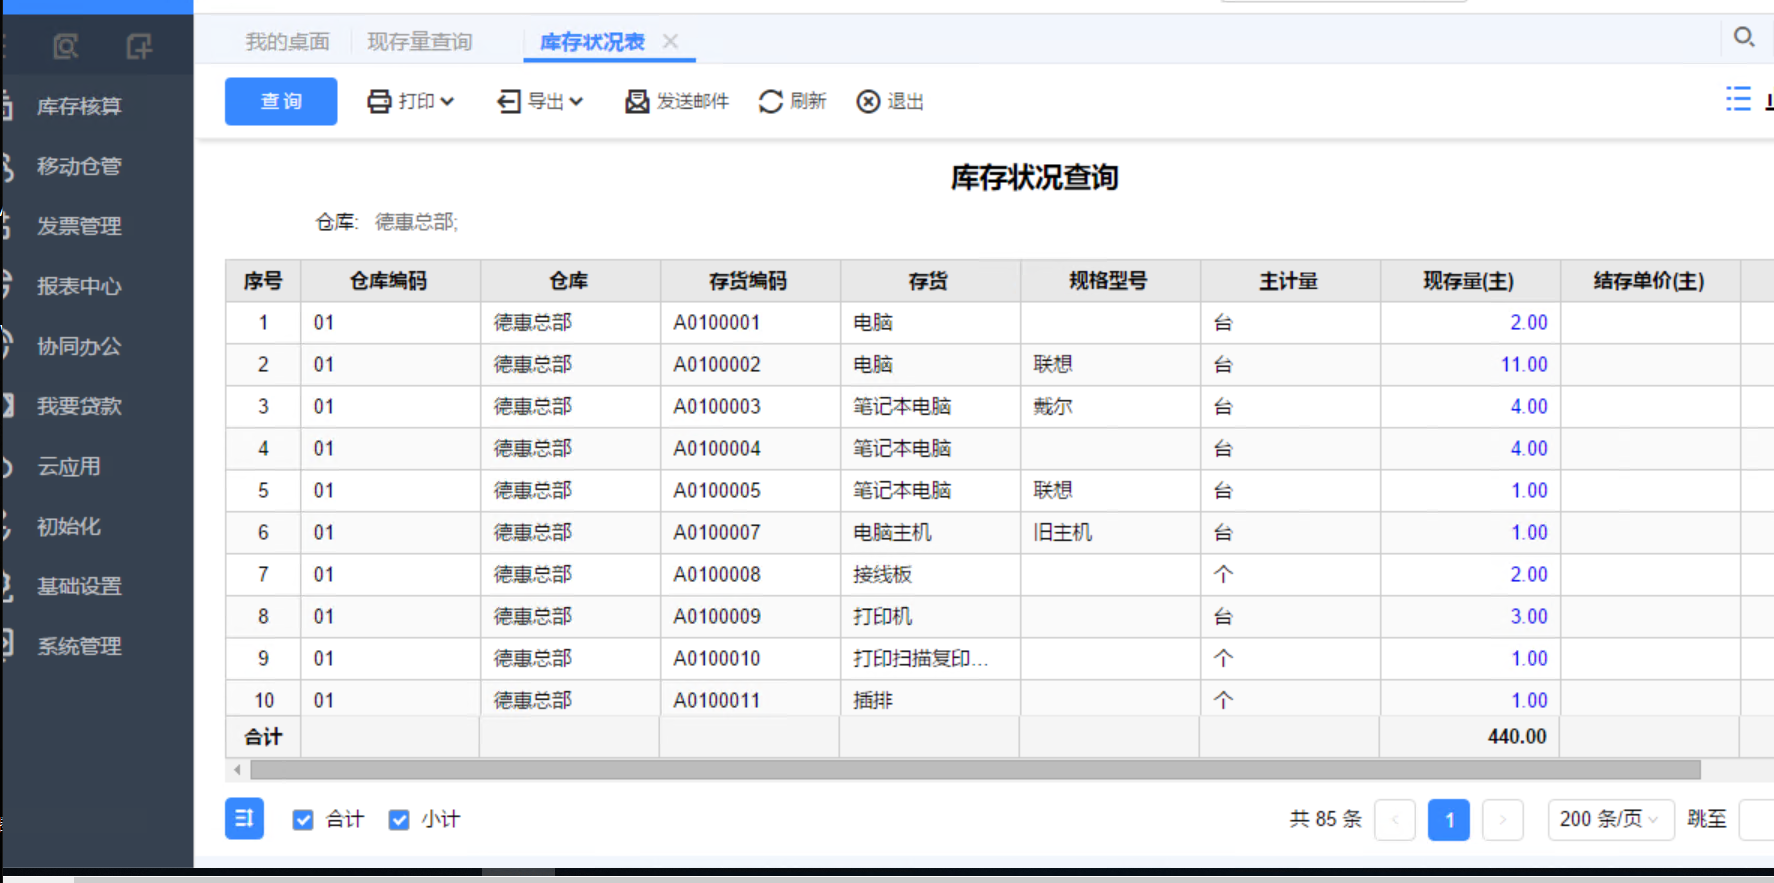Open the list layout icon at toolbar right
Viewport: 1774px width, 883px height.
tap(1739, 99)
